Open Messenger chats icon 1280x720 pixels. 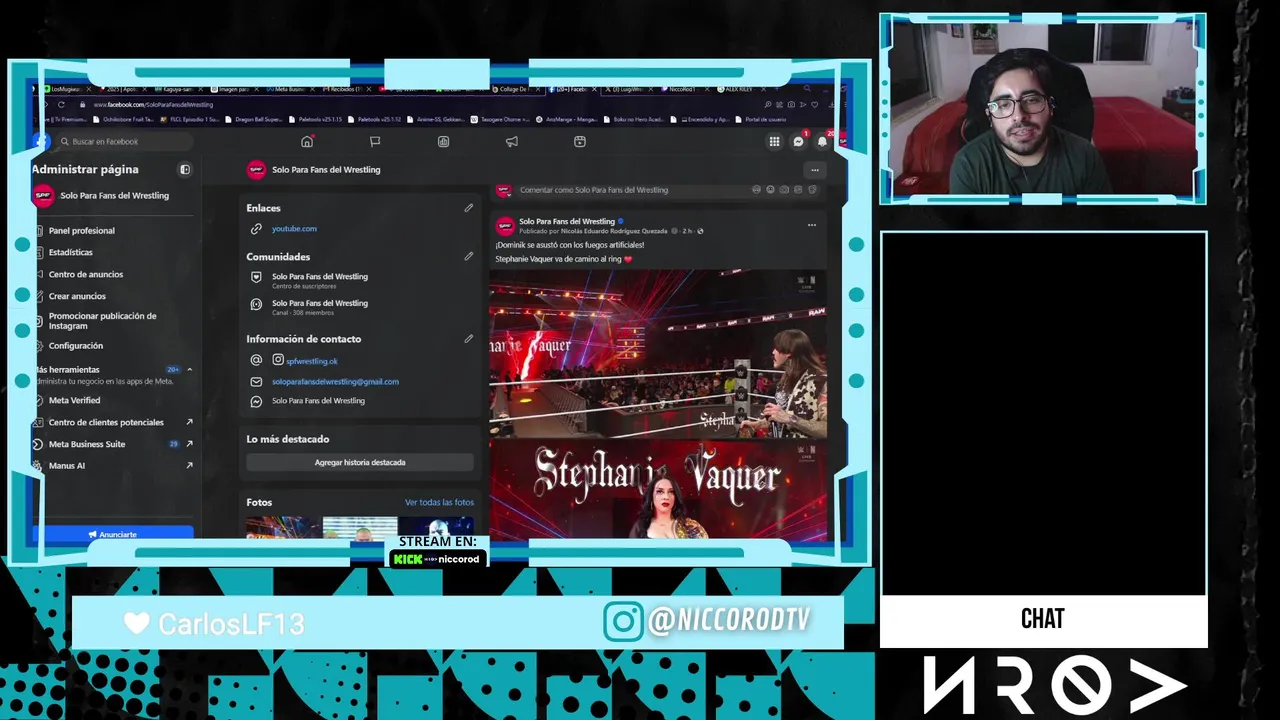pyautogui.click(x=798, y=142)
